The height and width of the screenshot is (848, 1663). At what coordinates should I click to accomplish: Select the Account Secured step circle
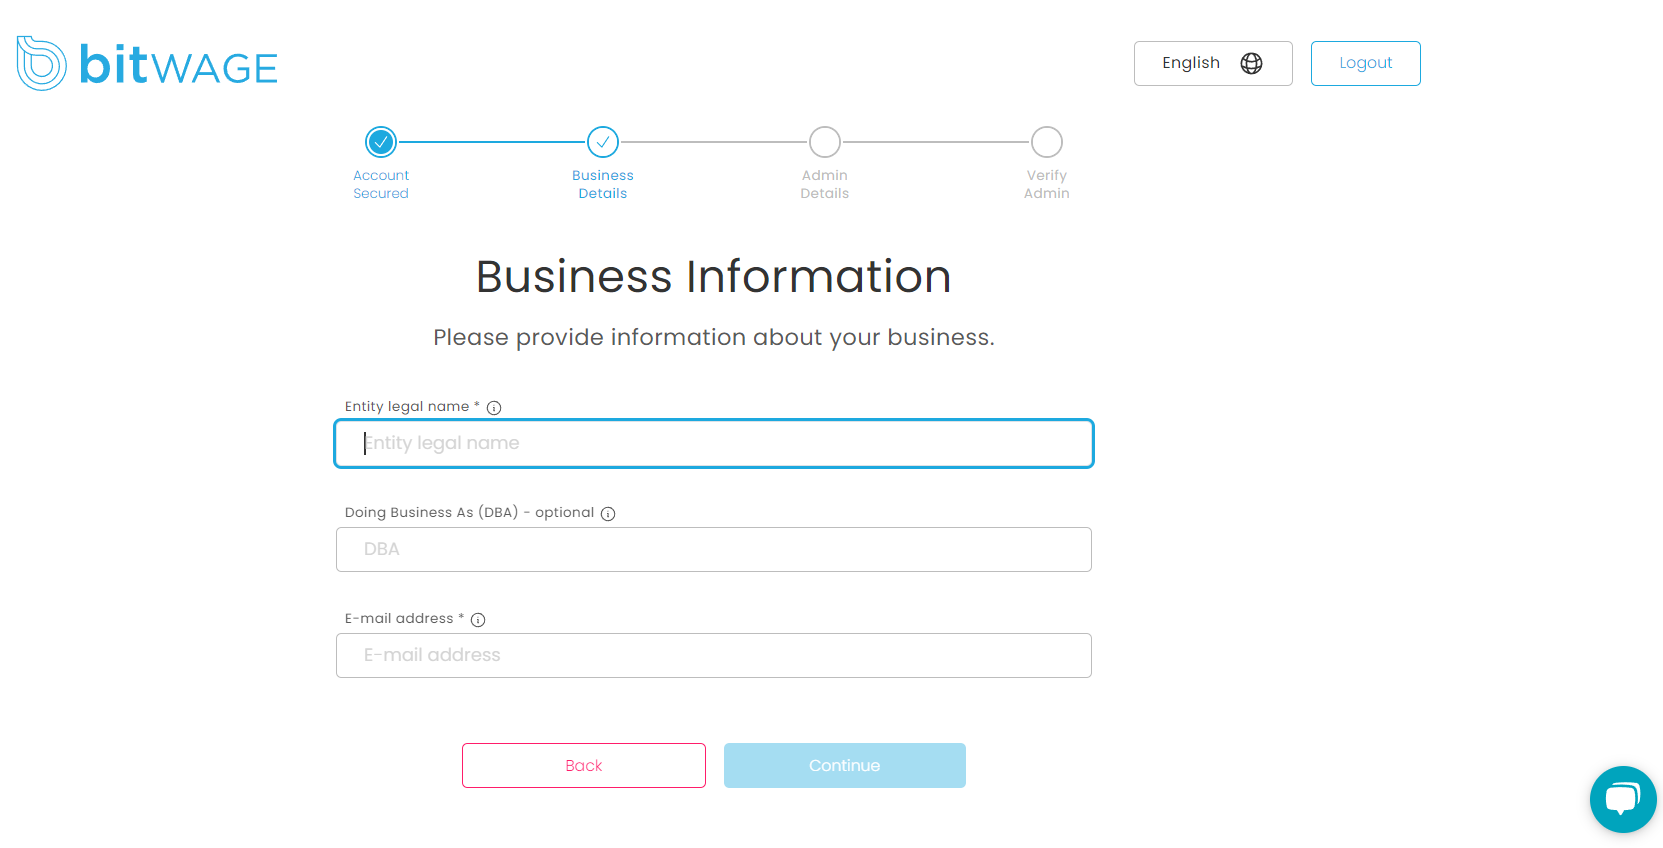[381, 142]
